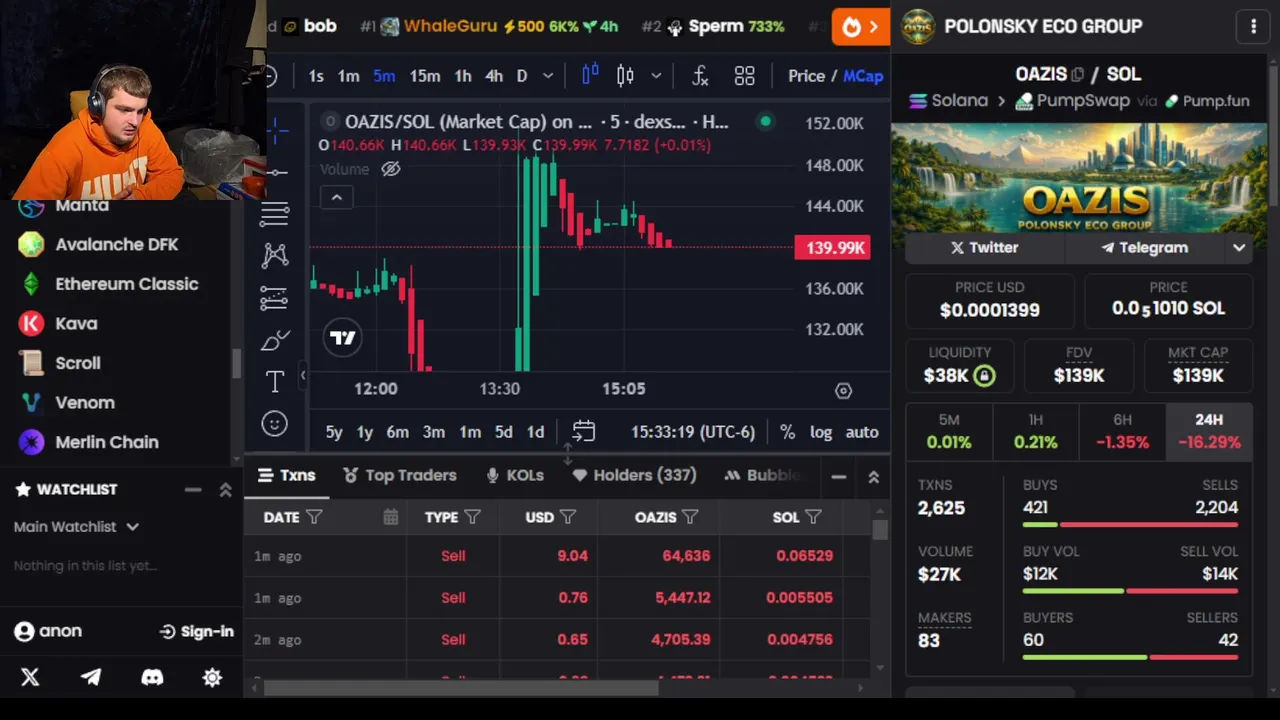
Task: Minimize the transactions panel
Action: pos(839,477)
